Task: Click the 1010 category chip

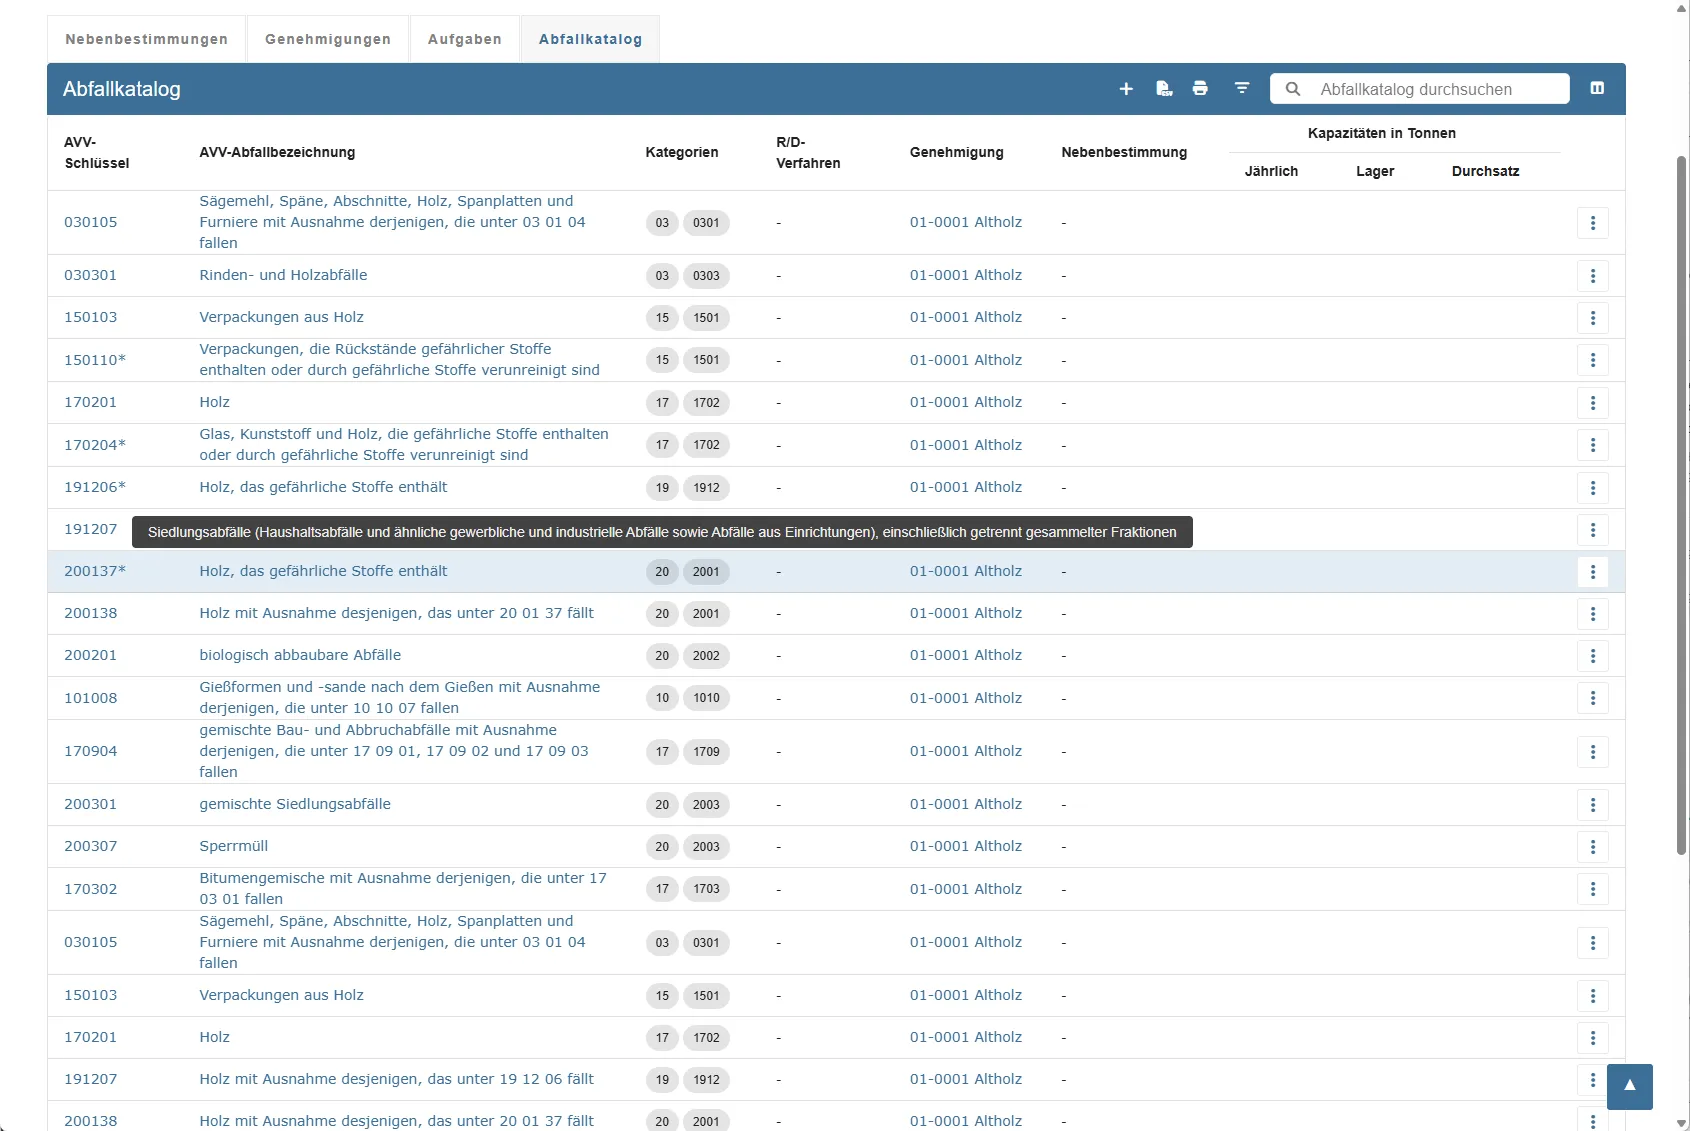Action: (706, 698)
